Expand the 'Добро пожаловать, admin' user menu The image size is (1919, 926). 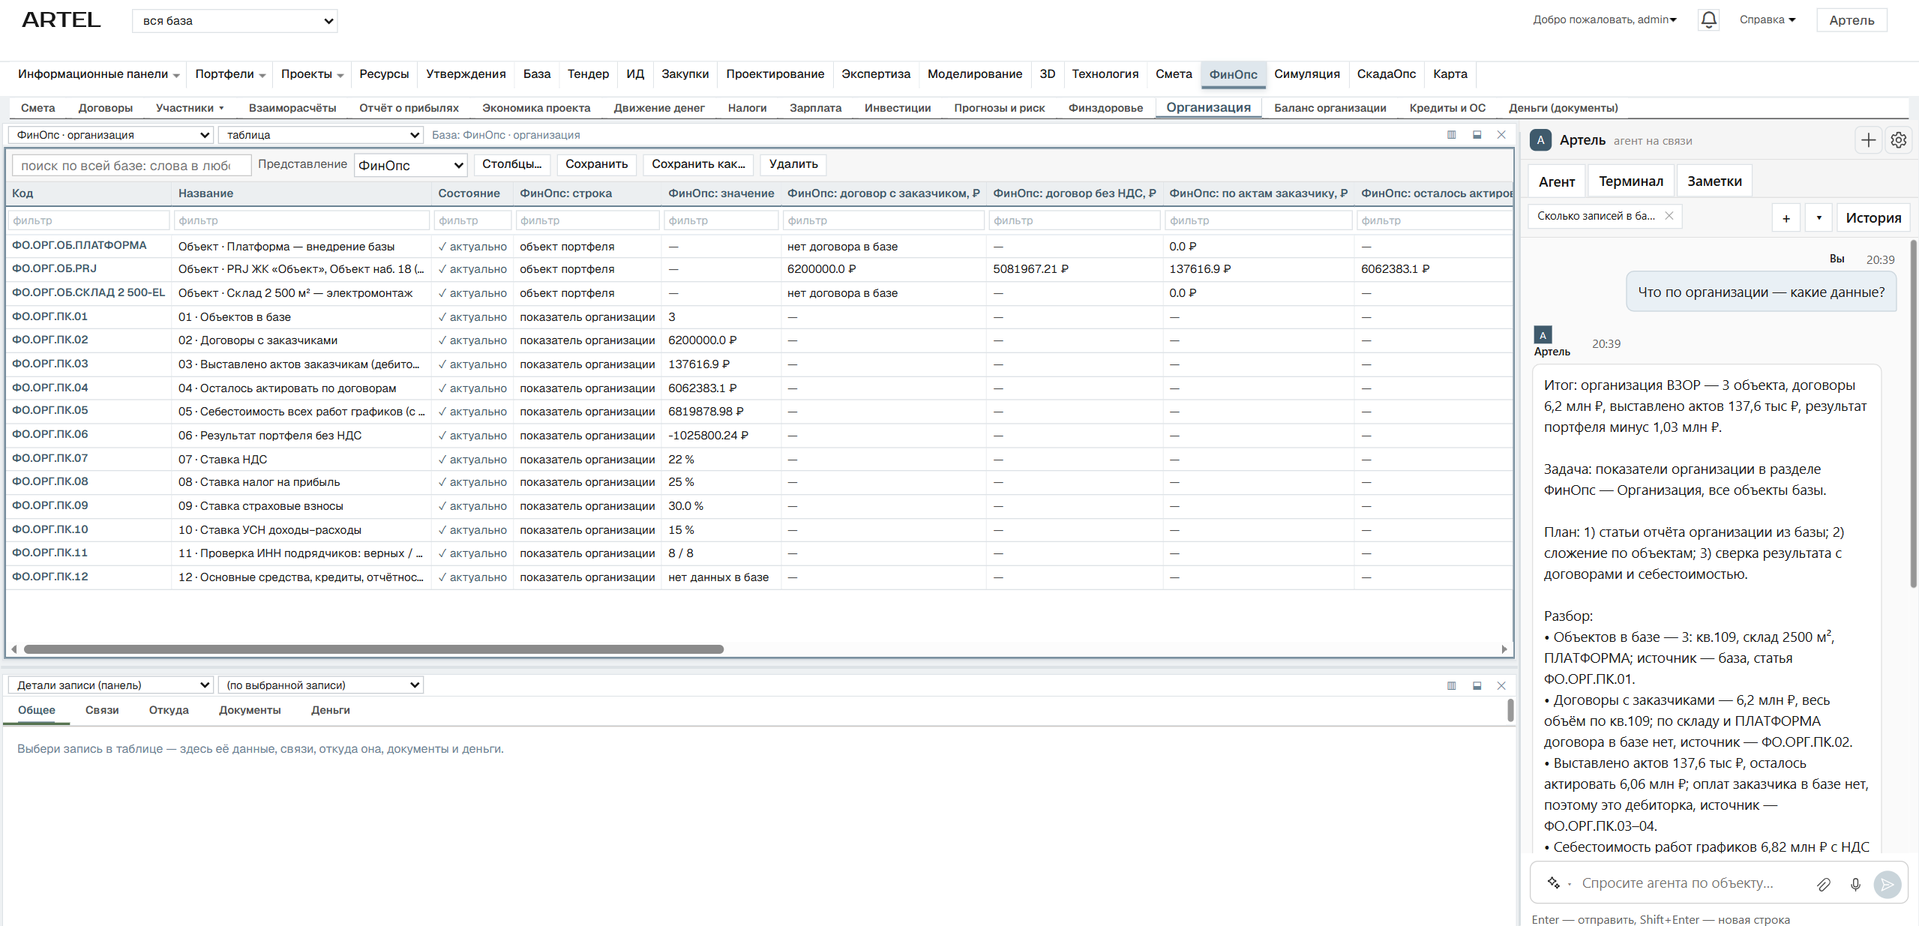pos(1605,20)
